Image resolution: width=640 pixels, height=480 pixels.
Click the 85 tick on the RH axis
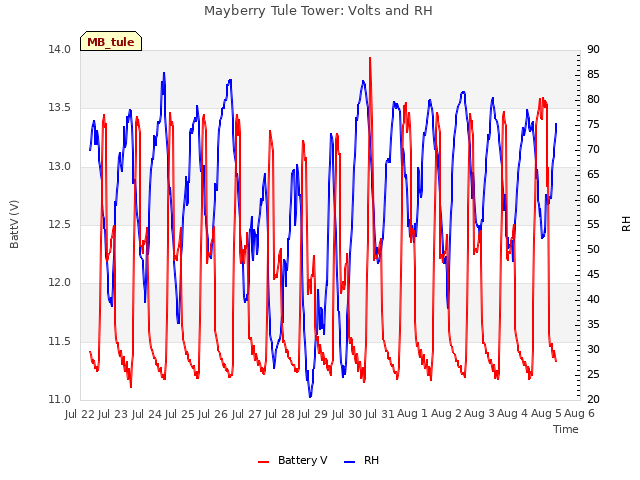(593, 74)
